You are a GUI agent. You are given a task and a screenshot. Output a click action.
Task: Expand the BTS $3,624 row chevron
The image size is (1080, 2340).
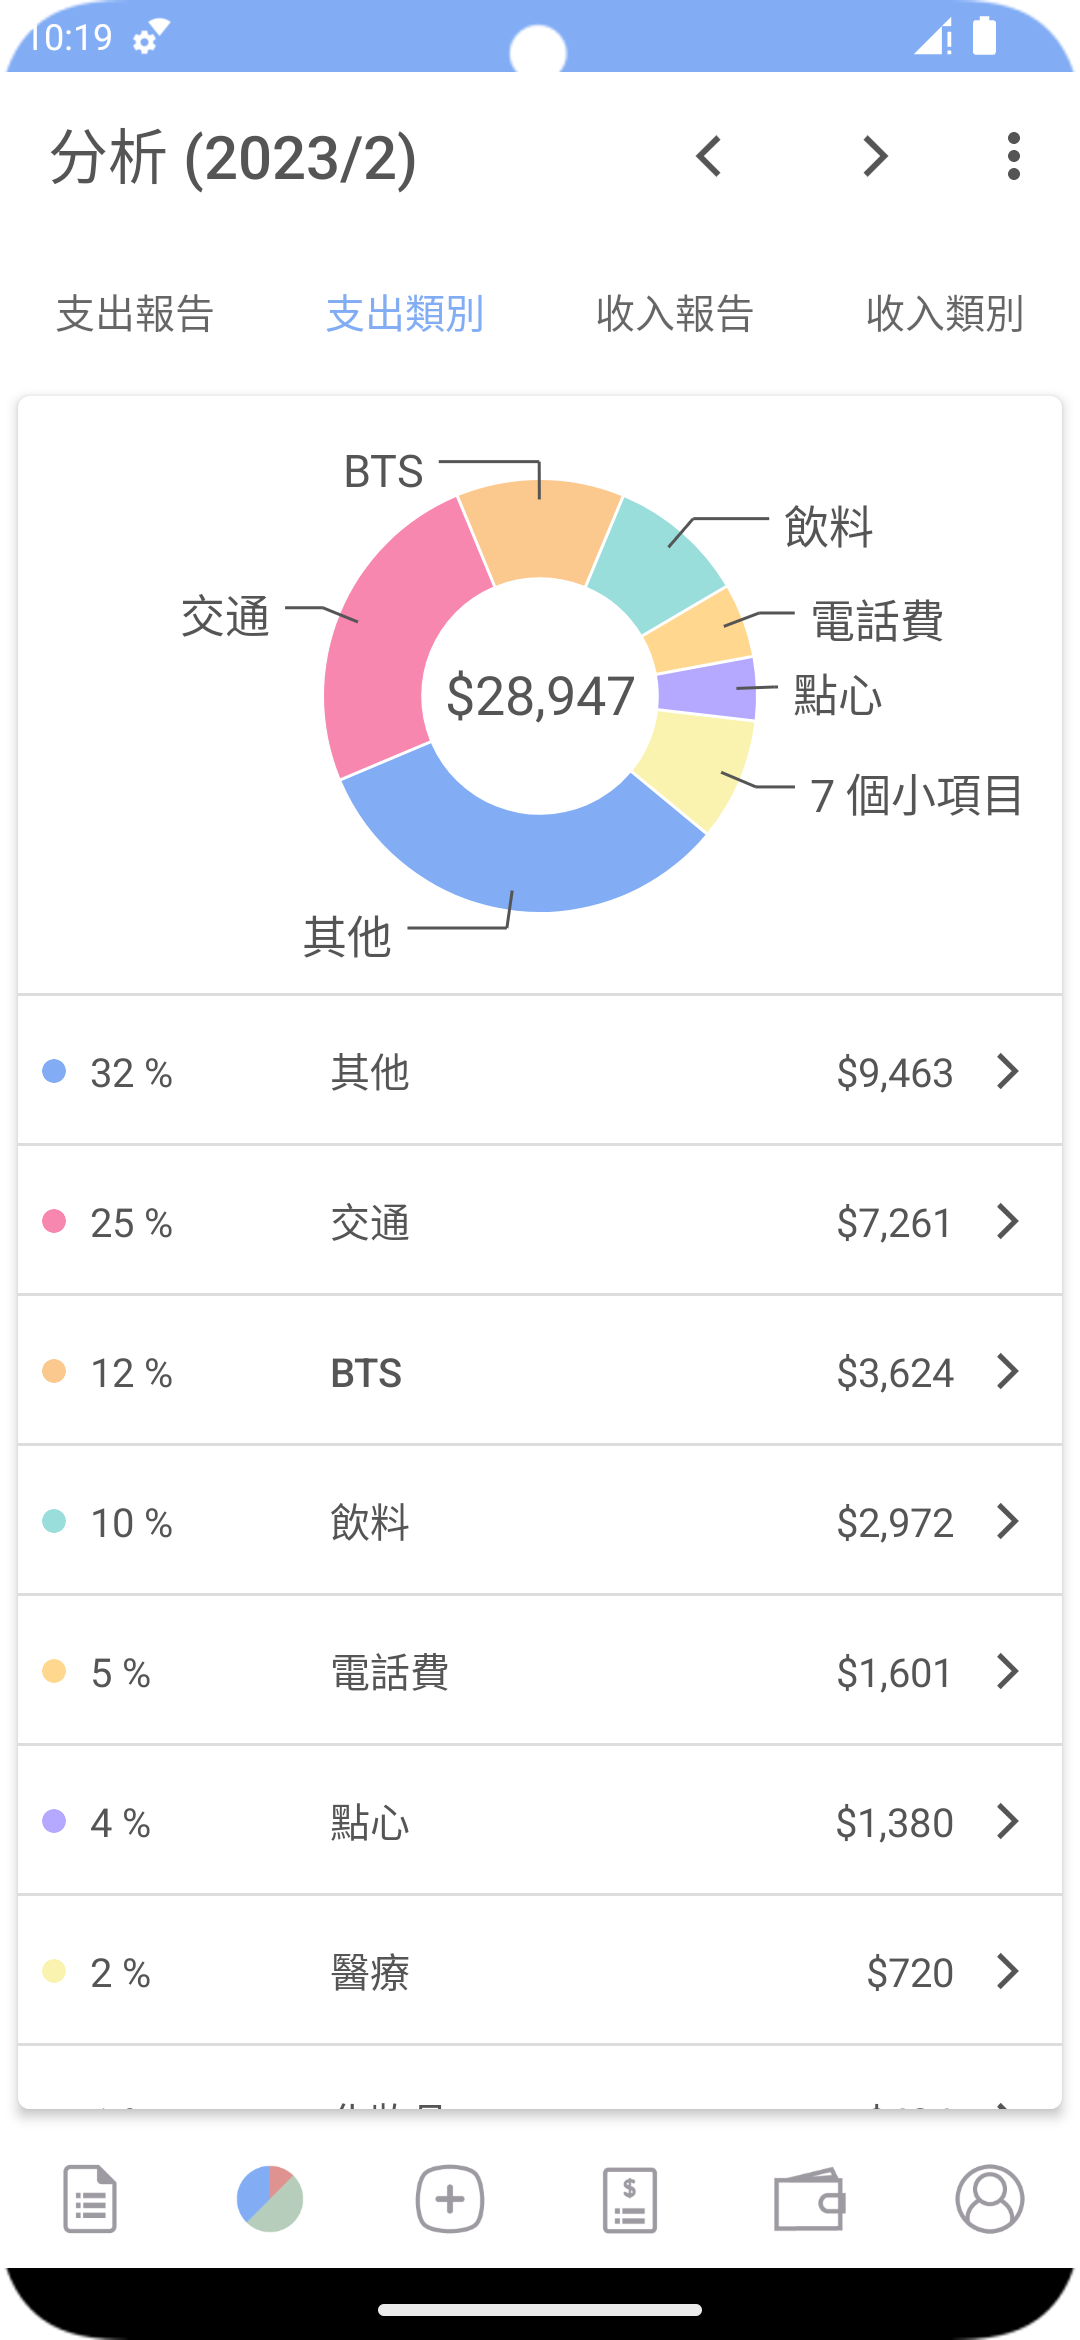click(x=1008, y=1371)
